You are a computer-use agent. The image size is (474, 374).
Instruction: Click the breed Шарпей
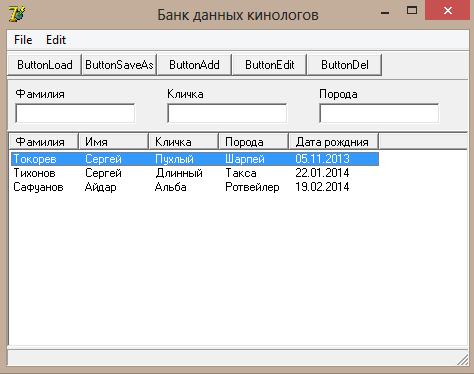point(245,159)
